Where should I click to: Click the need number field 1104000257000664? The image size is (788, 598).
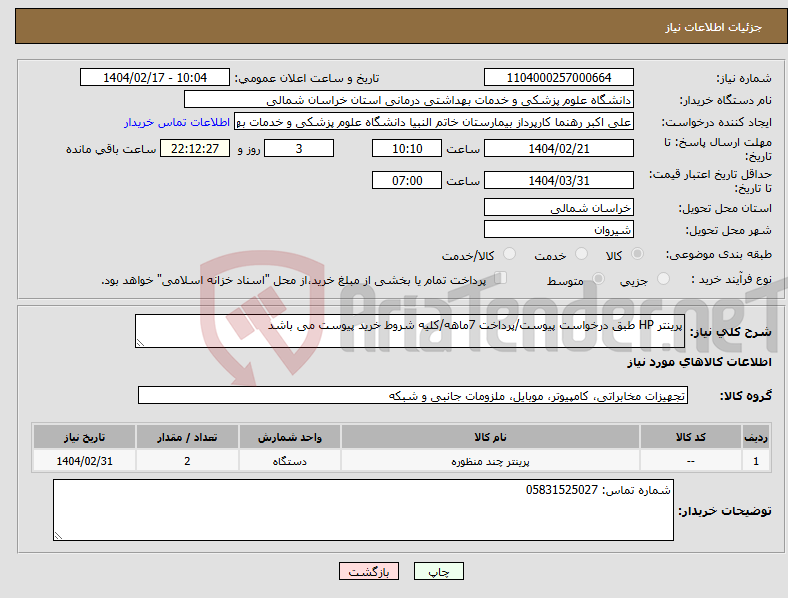click(x=558, y=77)
